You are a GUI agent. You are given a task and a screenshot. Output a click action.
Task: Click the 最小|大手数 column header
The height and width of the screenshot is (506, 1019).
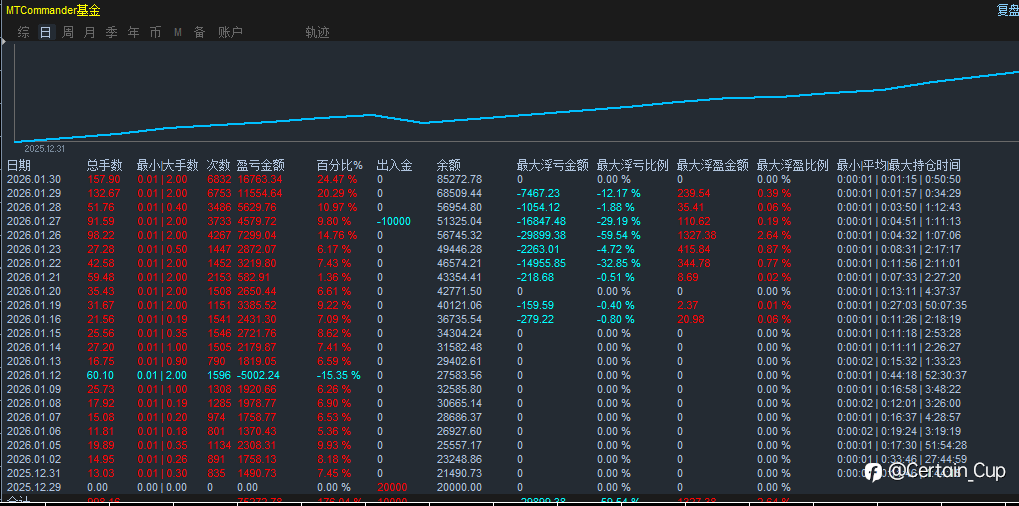point(167,166)
